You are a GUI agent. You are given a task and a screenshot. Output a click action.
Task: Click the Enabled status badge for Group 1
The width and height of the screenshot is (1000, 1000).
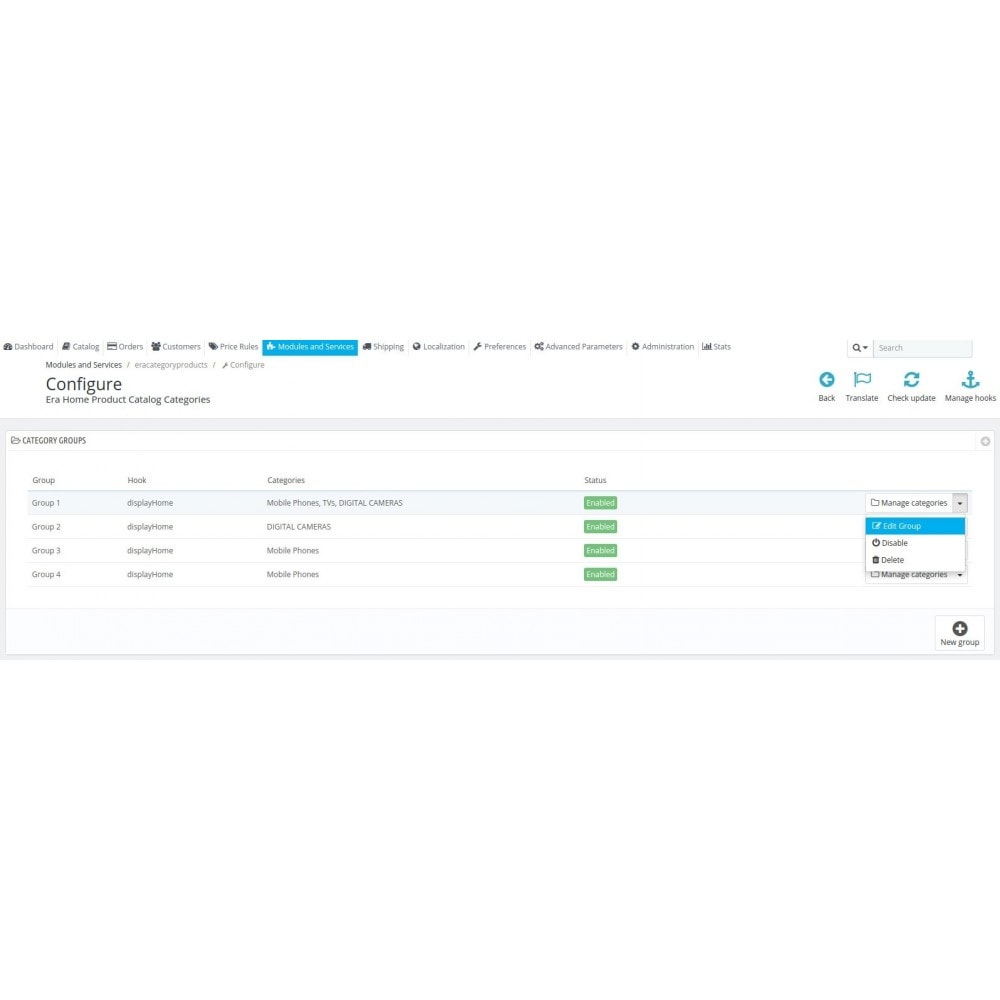[x=600, y=503]
